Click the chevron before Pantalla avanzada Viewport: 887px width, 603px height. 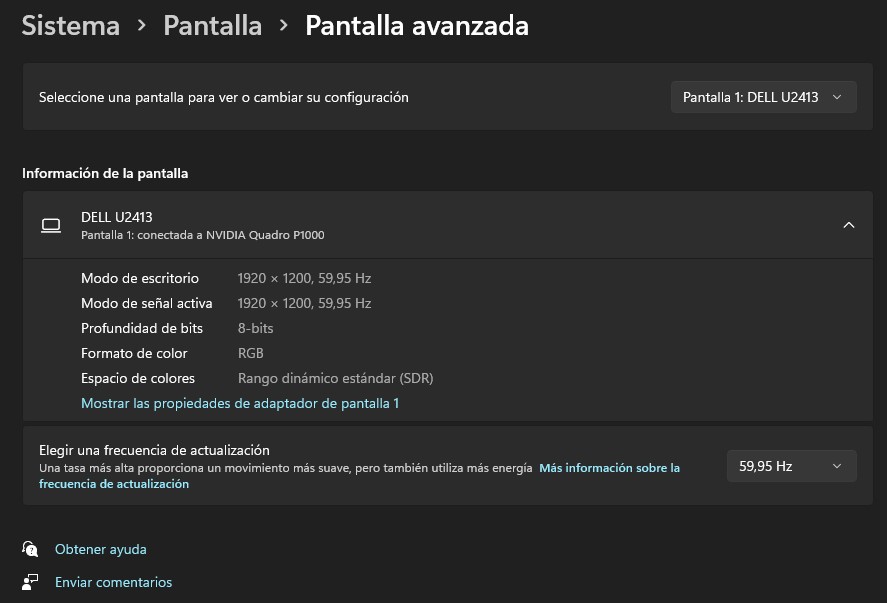pyautogui.click(x=284, y=25)
